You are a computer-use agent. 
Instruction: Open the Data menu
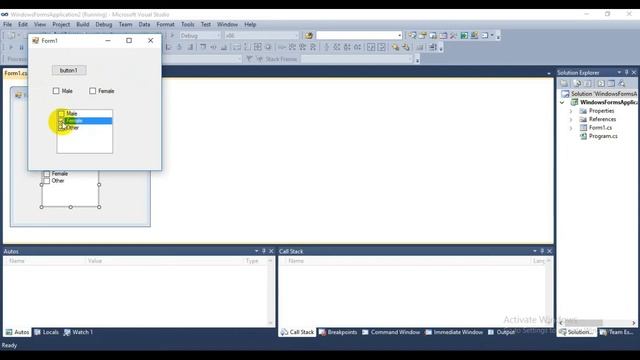click(144, 24)
